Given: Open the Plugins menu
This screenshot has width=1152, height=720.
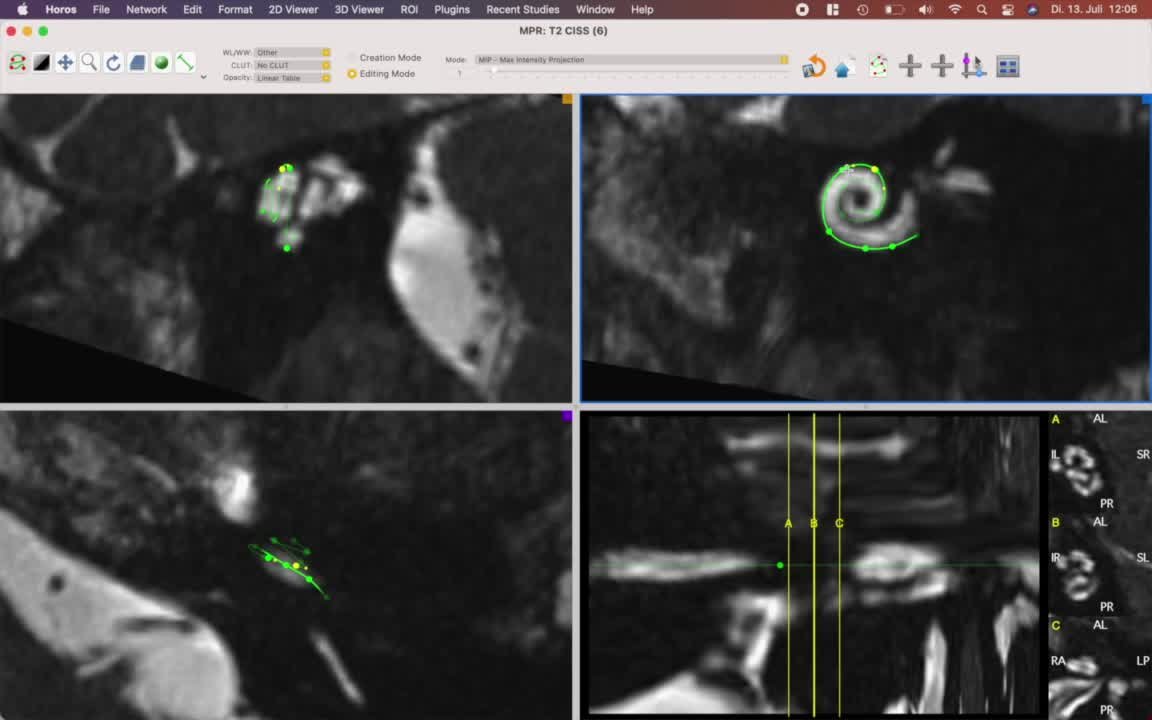Looking at the screenshot, I should coord(452,10).
